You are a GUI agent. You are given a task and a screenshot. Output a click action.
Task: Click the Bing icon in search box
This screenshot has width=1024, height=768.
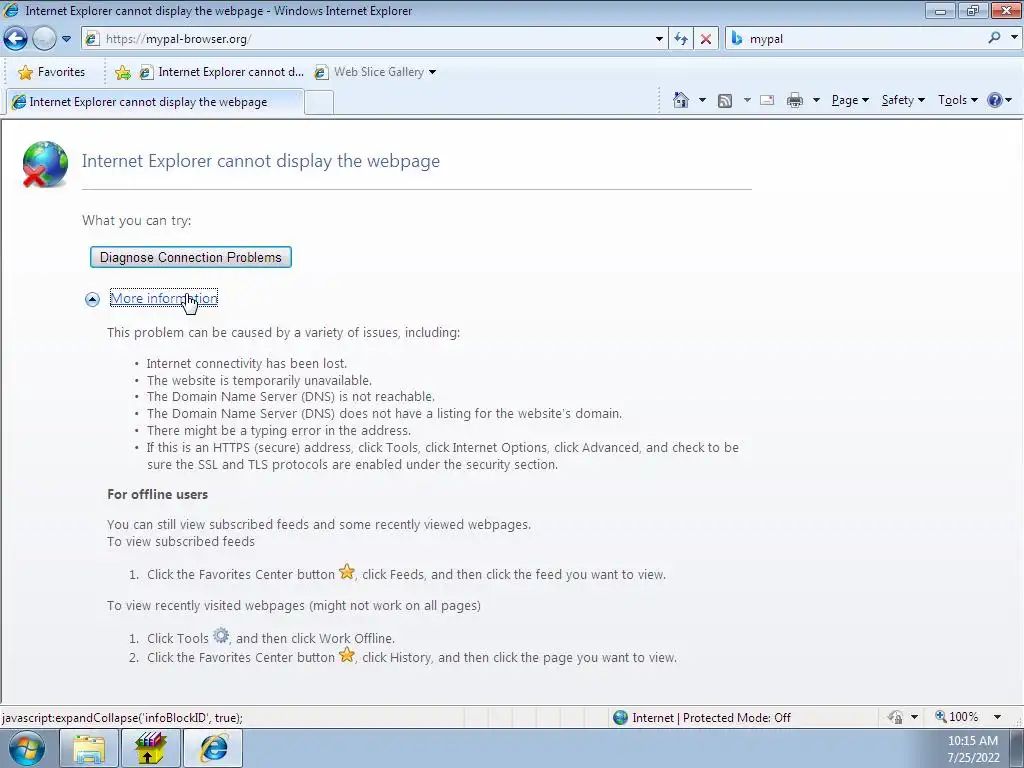tap(737, 39)
